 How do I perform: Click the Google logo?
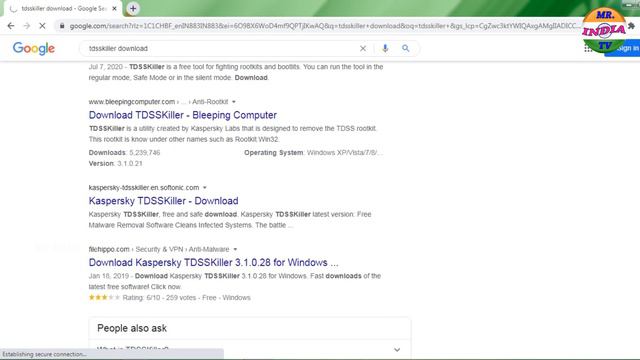pos(33,48)
